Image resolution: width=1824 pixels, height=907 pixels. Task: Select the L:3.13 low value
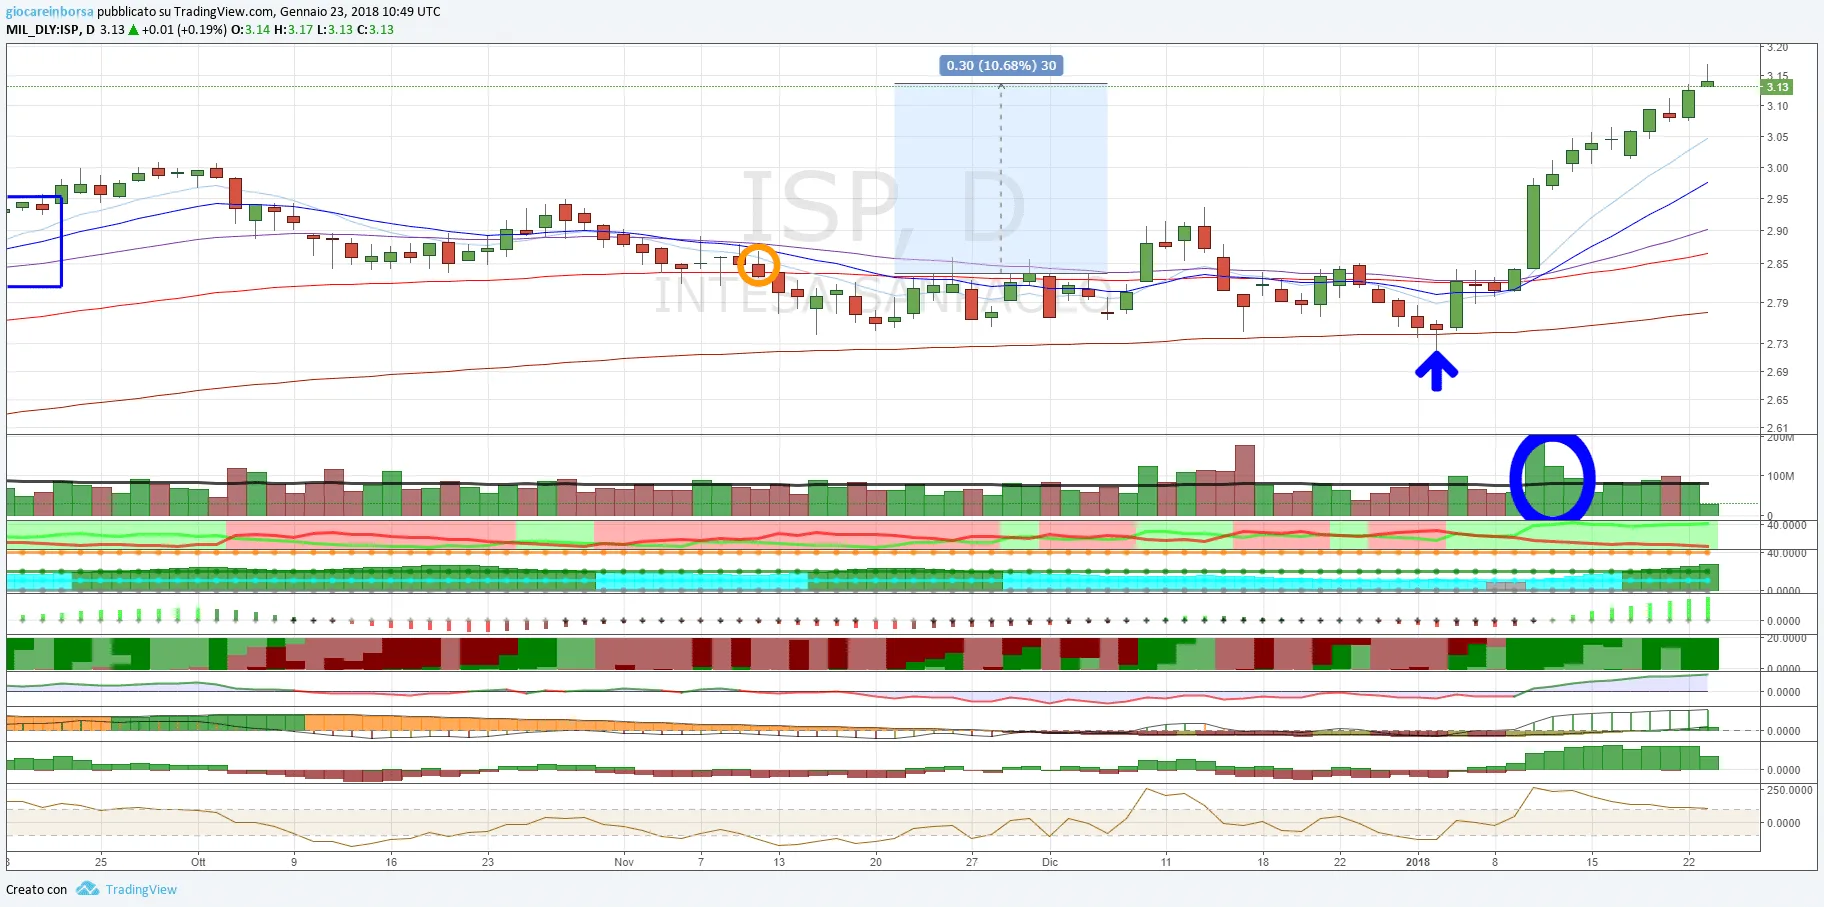pyautogui.click(x=335, y=30)
